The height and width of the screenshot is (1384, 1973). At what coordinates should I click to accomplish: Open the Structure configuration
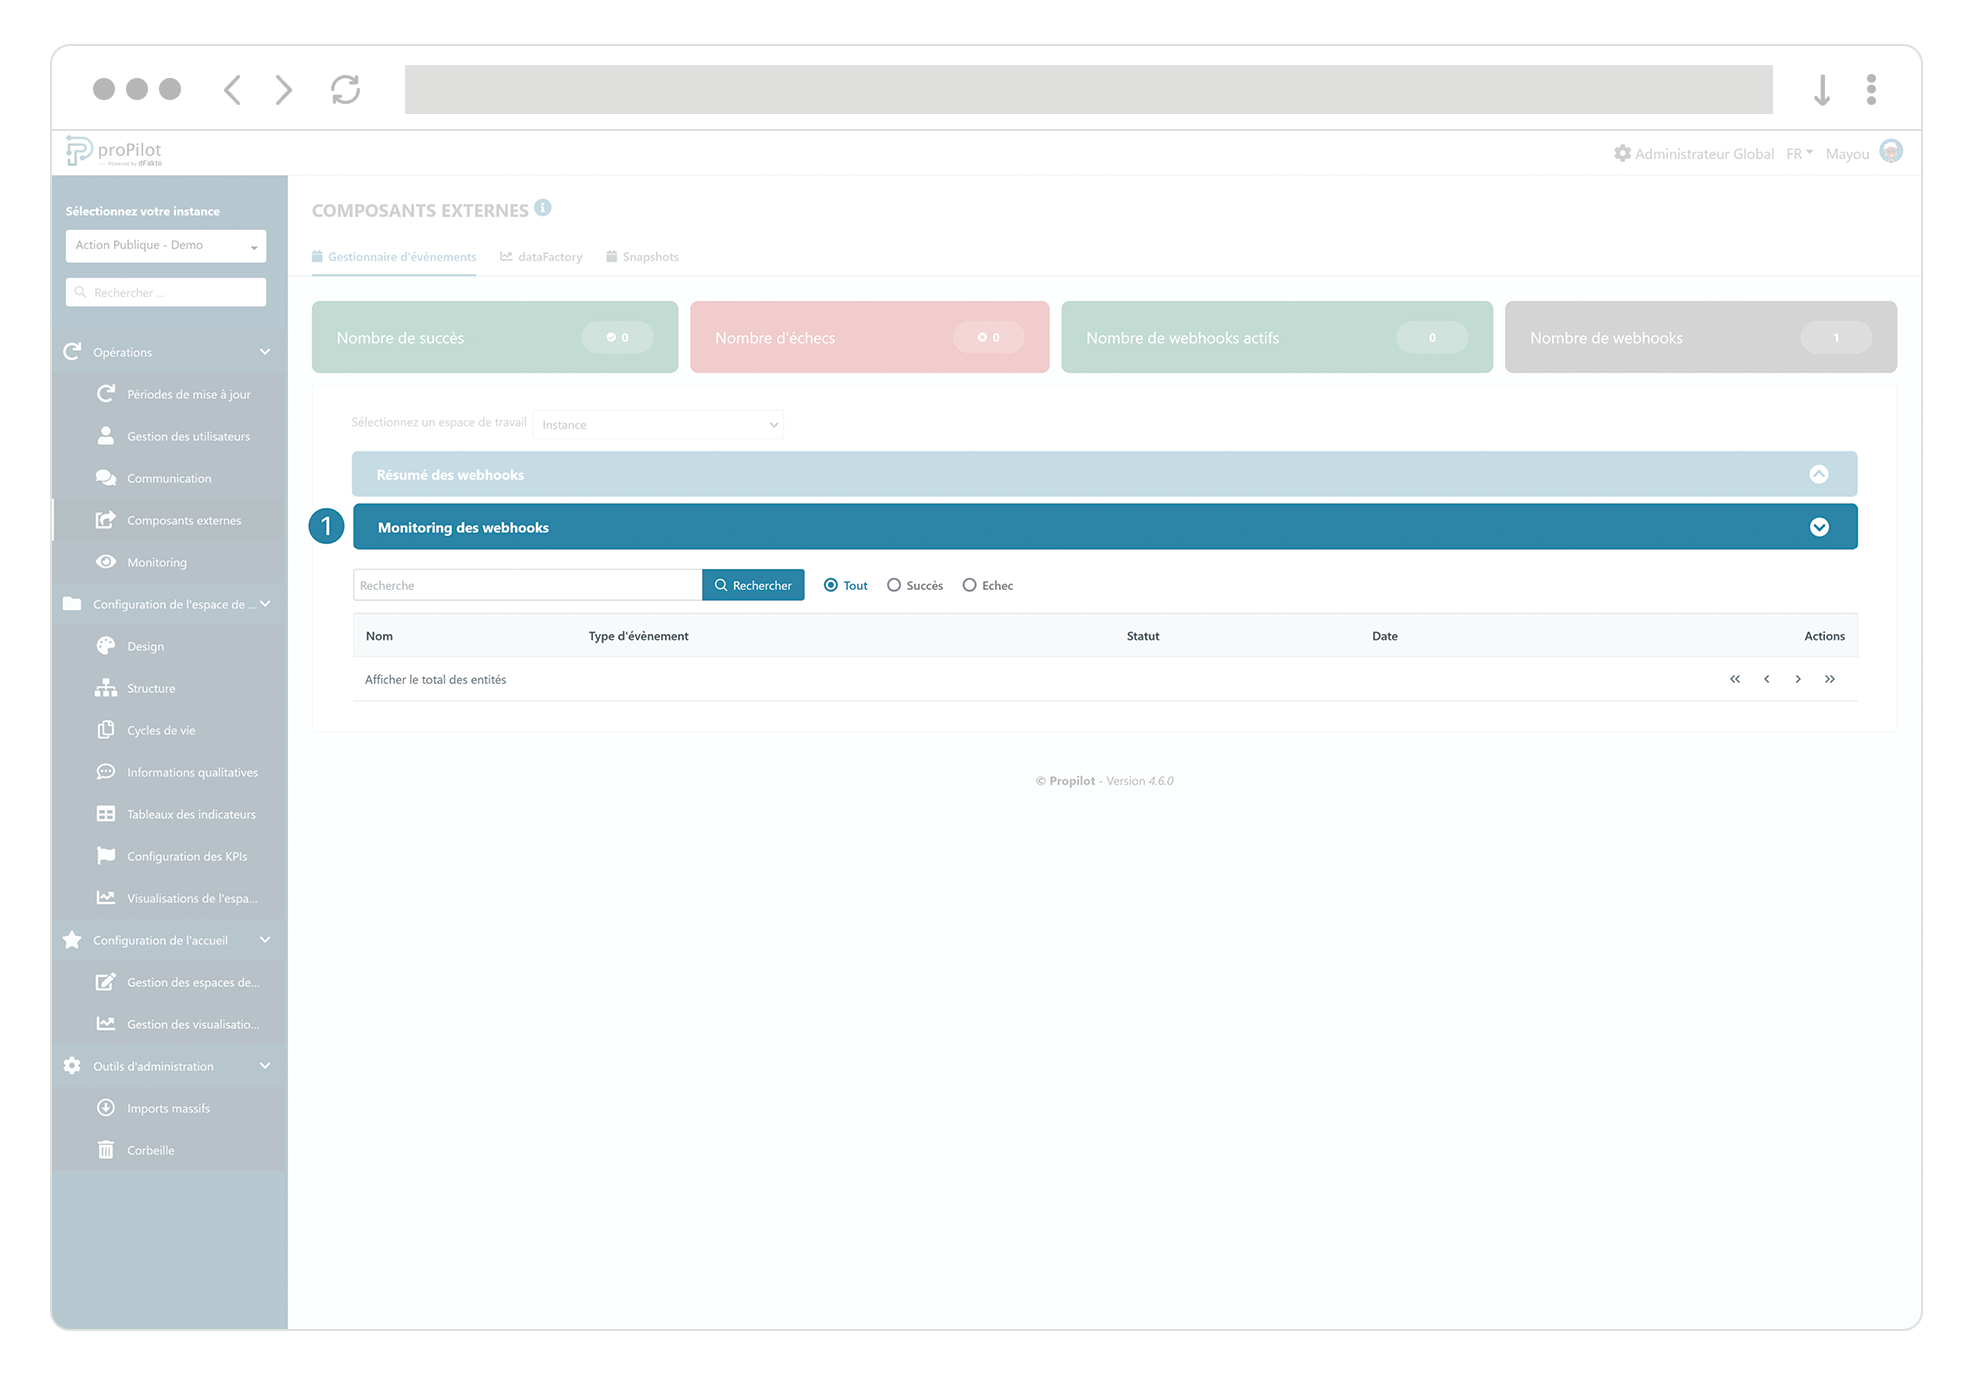[151, 687]
